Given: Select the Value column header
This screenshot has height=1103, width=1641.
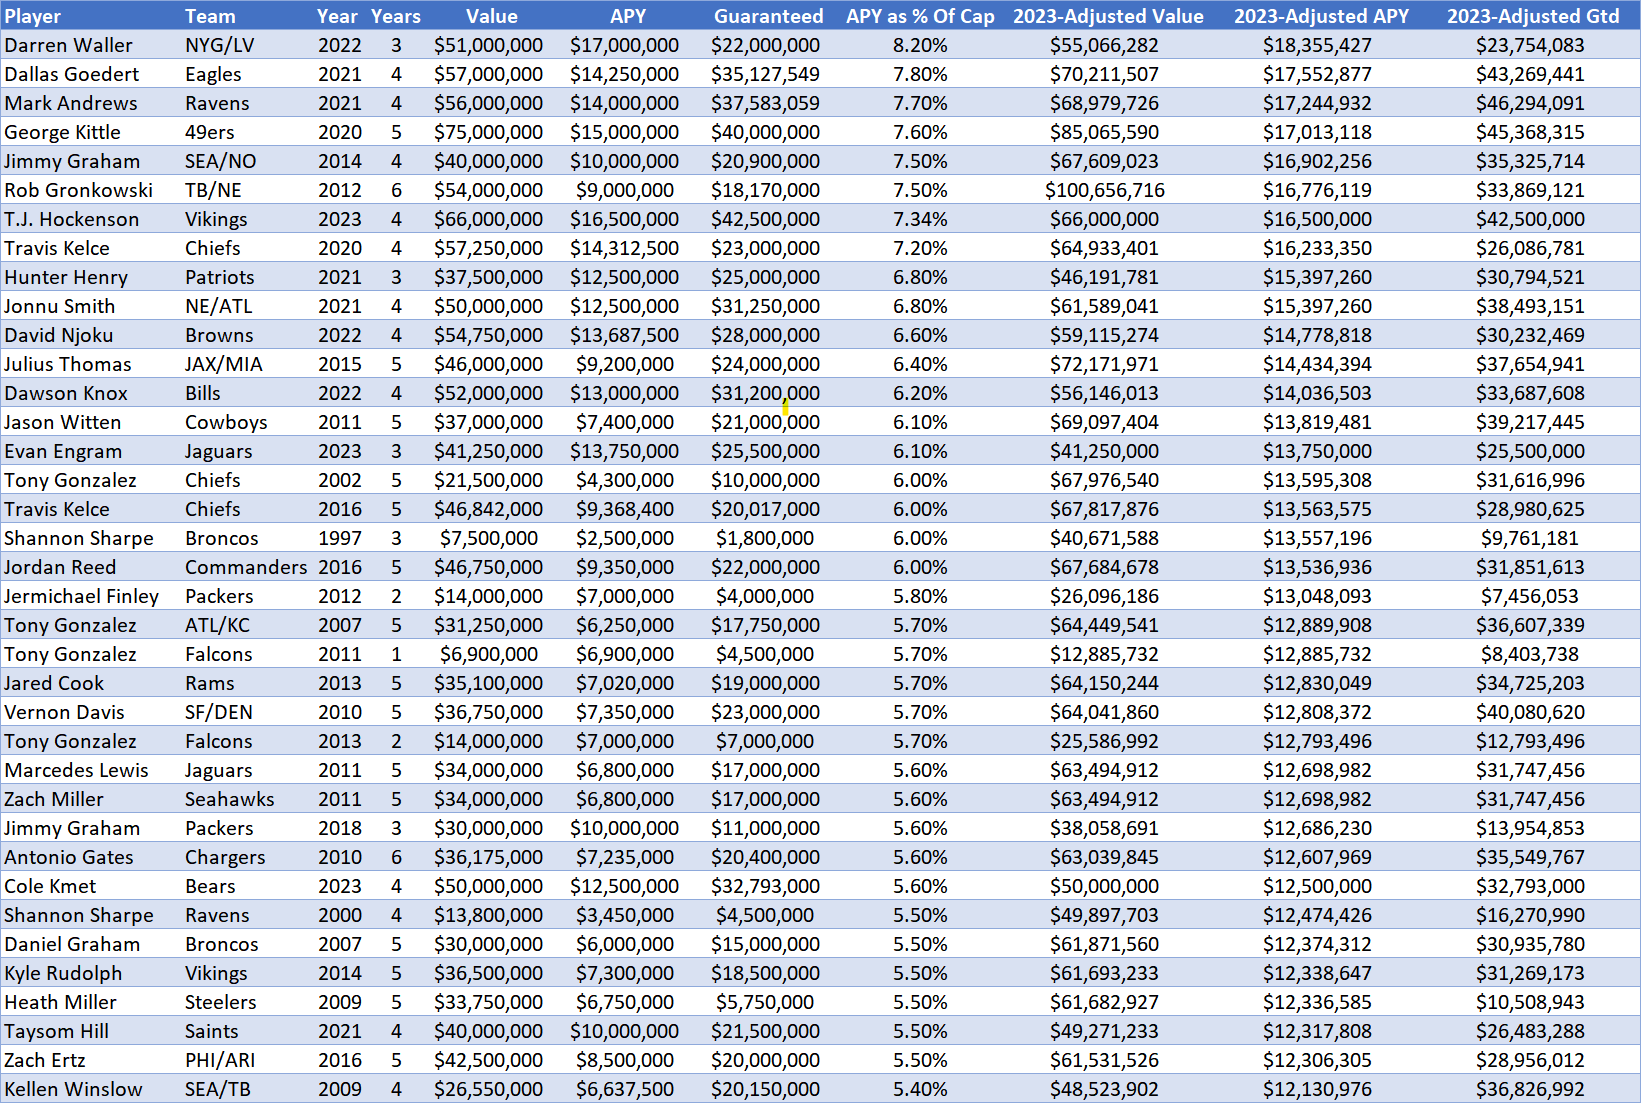Looking at the screenshot, I should tap(492, 16).
